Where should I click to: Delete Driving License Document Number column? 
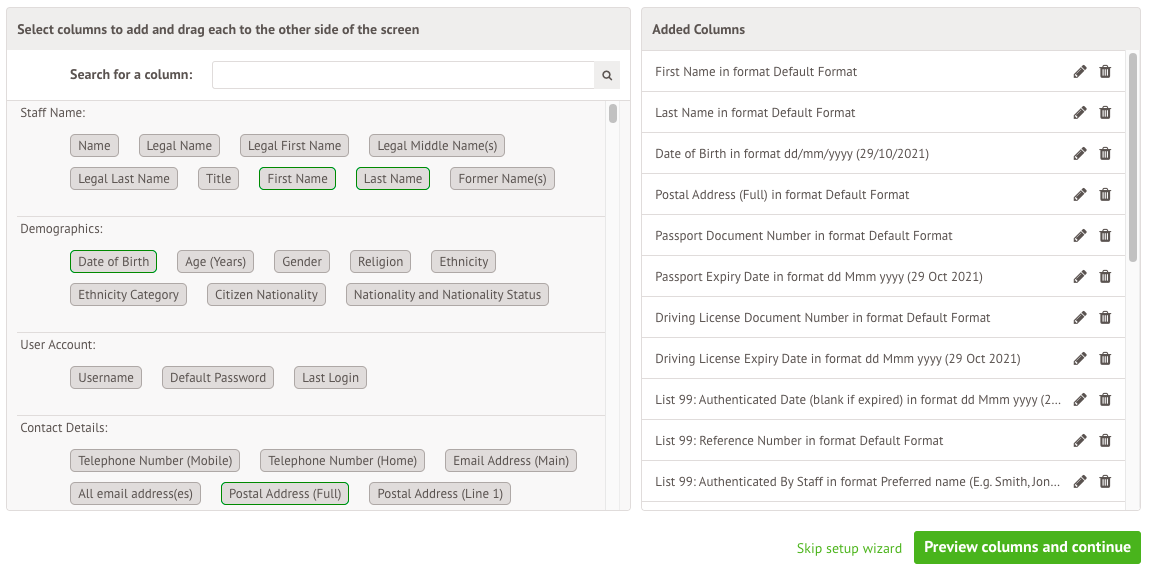click(x=1105, y=318)
